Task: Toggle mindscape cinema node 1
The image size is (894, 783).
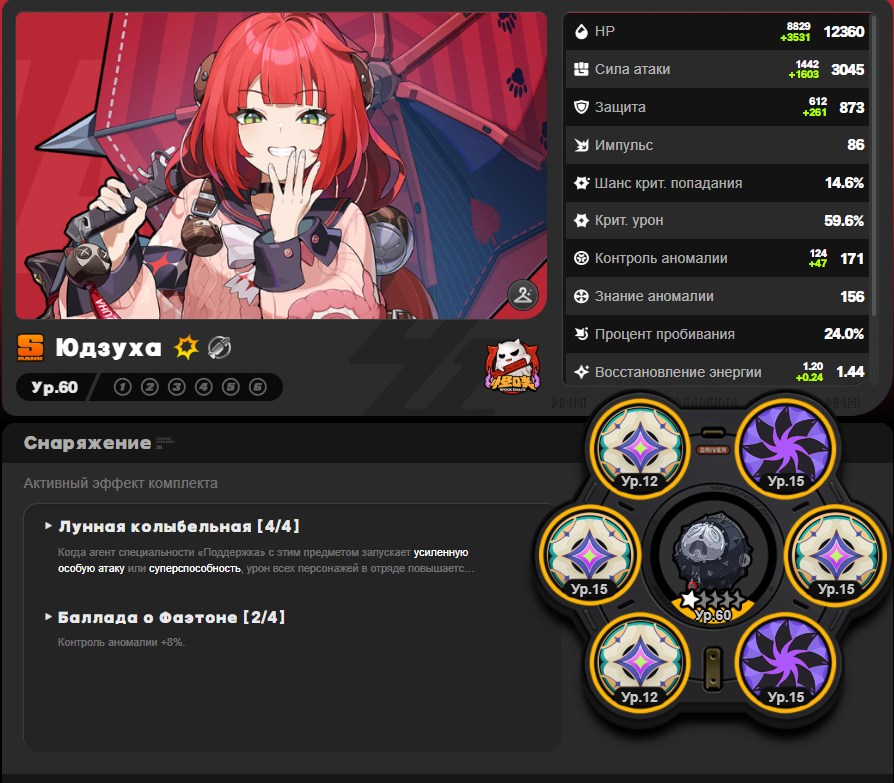Action: point(123,387)
